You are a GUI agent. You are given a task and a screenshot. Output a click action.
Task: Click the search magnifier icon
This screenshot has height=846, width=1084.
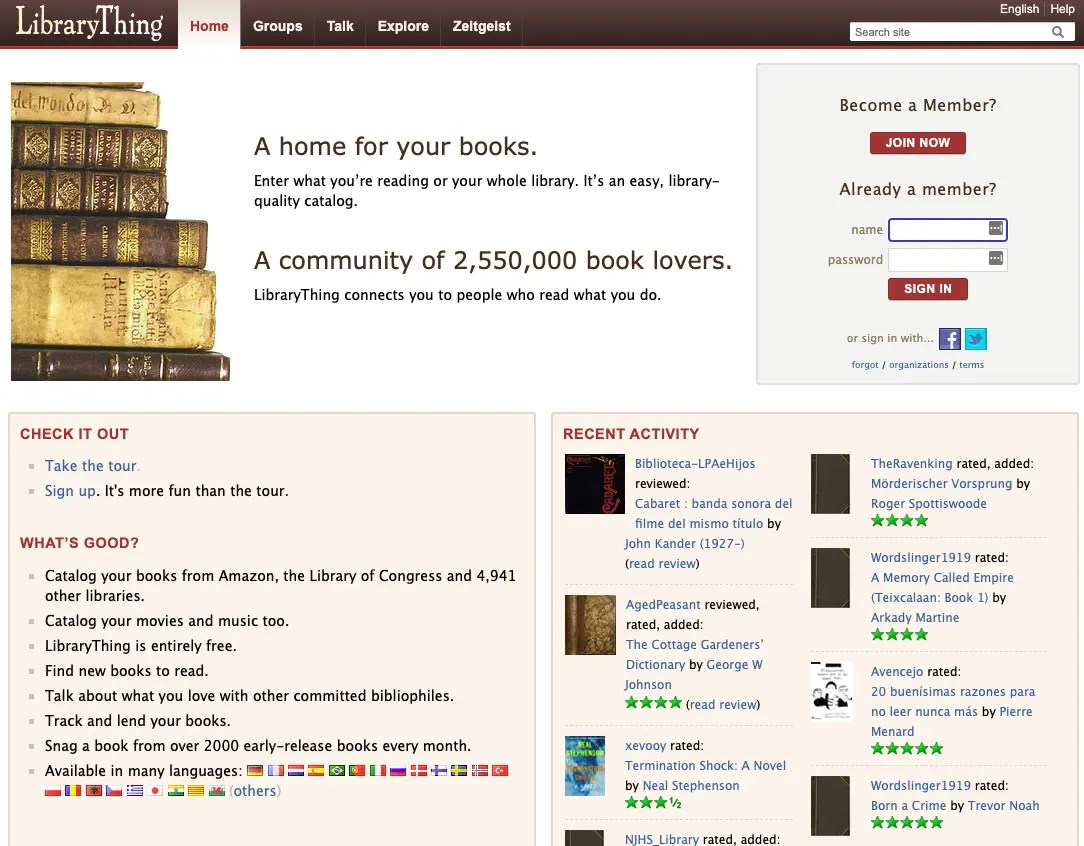[x=1057, y=31]
